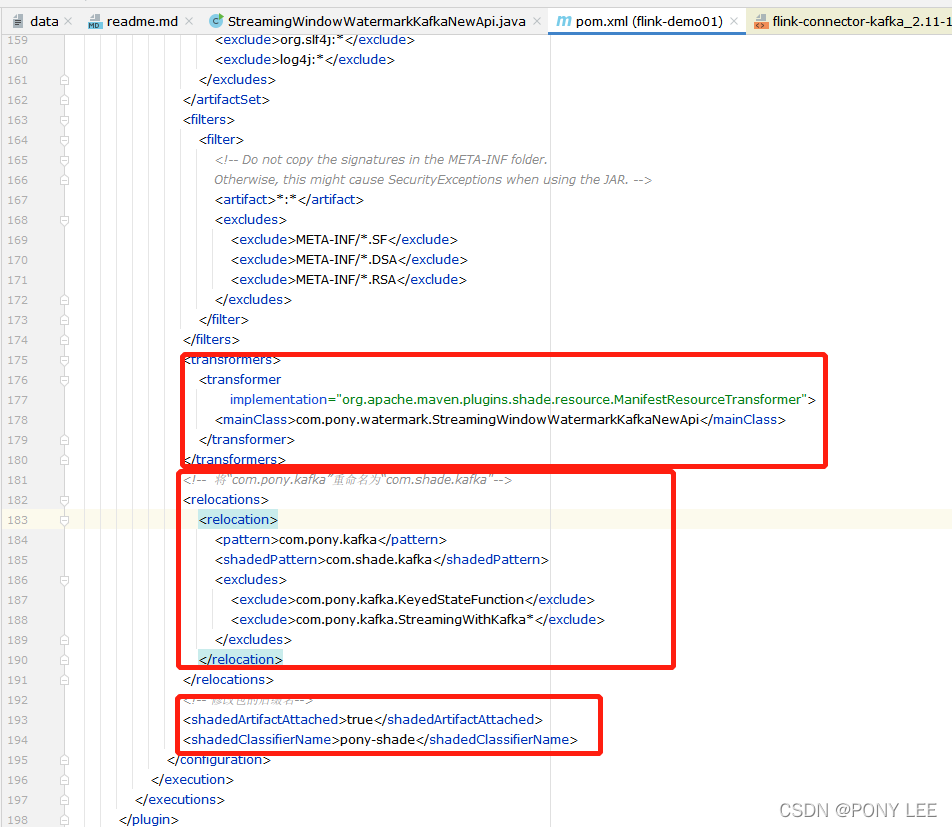This screenshot has width=952, height=827.
Task: Click the fold end marker at line 191 relocations
Action: pyautogui.click(x=64, y=680)
